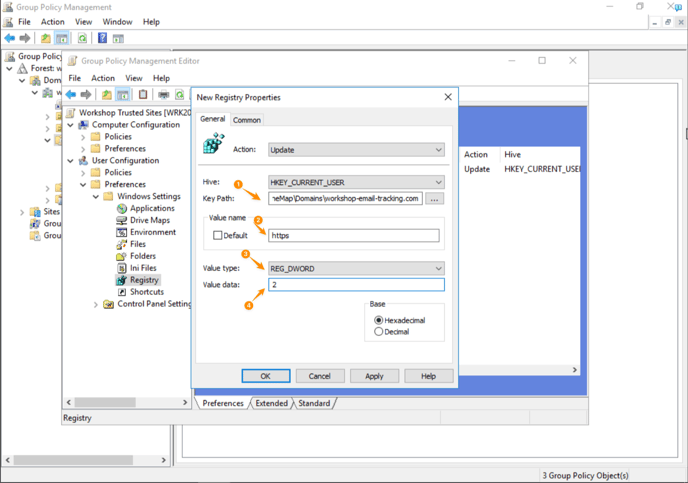
Task: Click the Help button in the dialog
Action: pos(428,376)
